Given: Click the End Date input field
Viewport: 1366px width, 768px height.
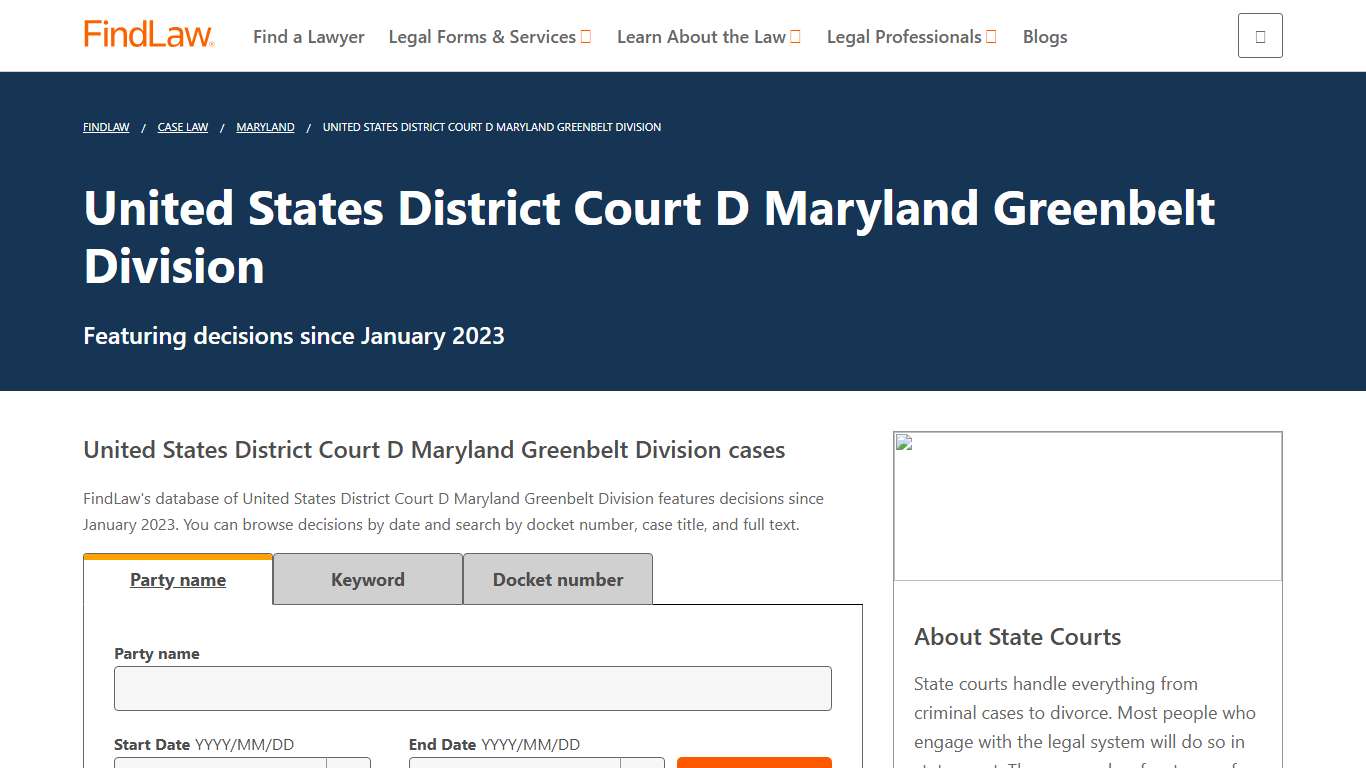Looking at the screenshot, I should point(514,765).
